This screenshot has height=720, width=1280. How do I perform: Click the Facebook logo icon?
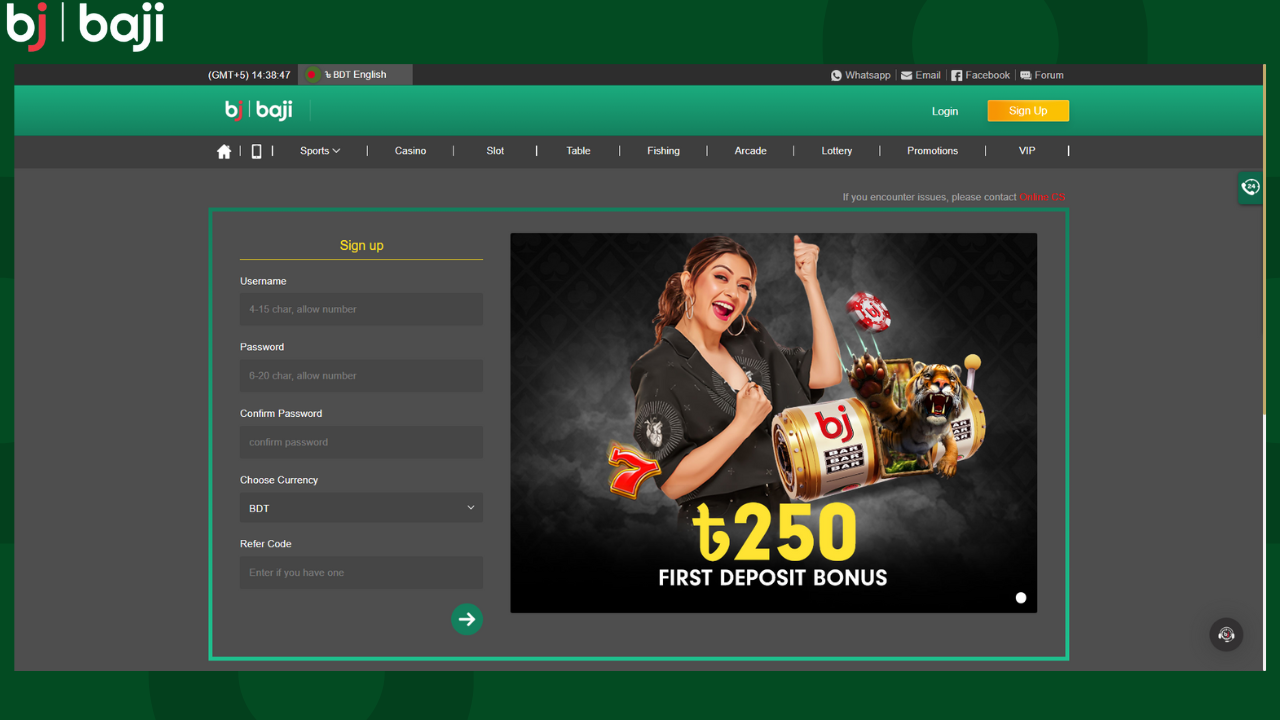[956, 75]
